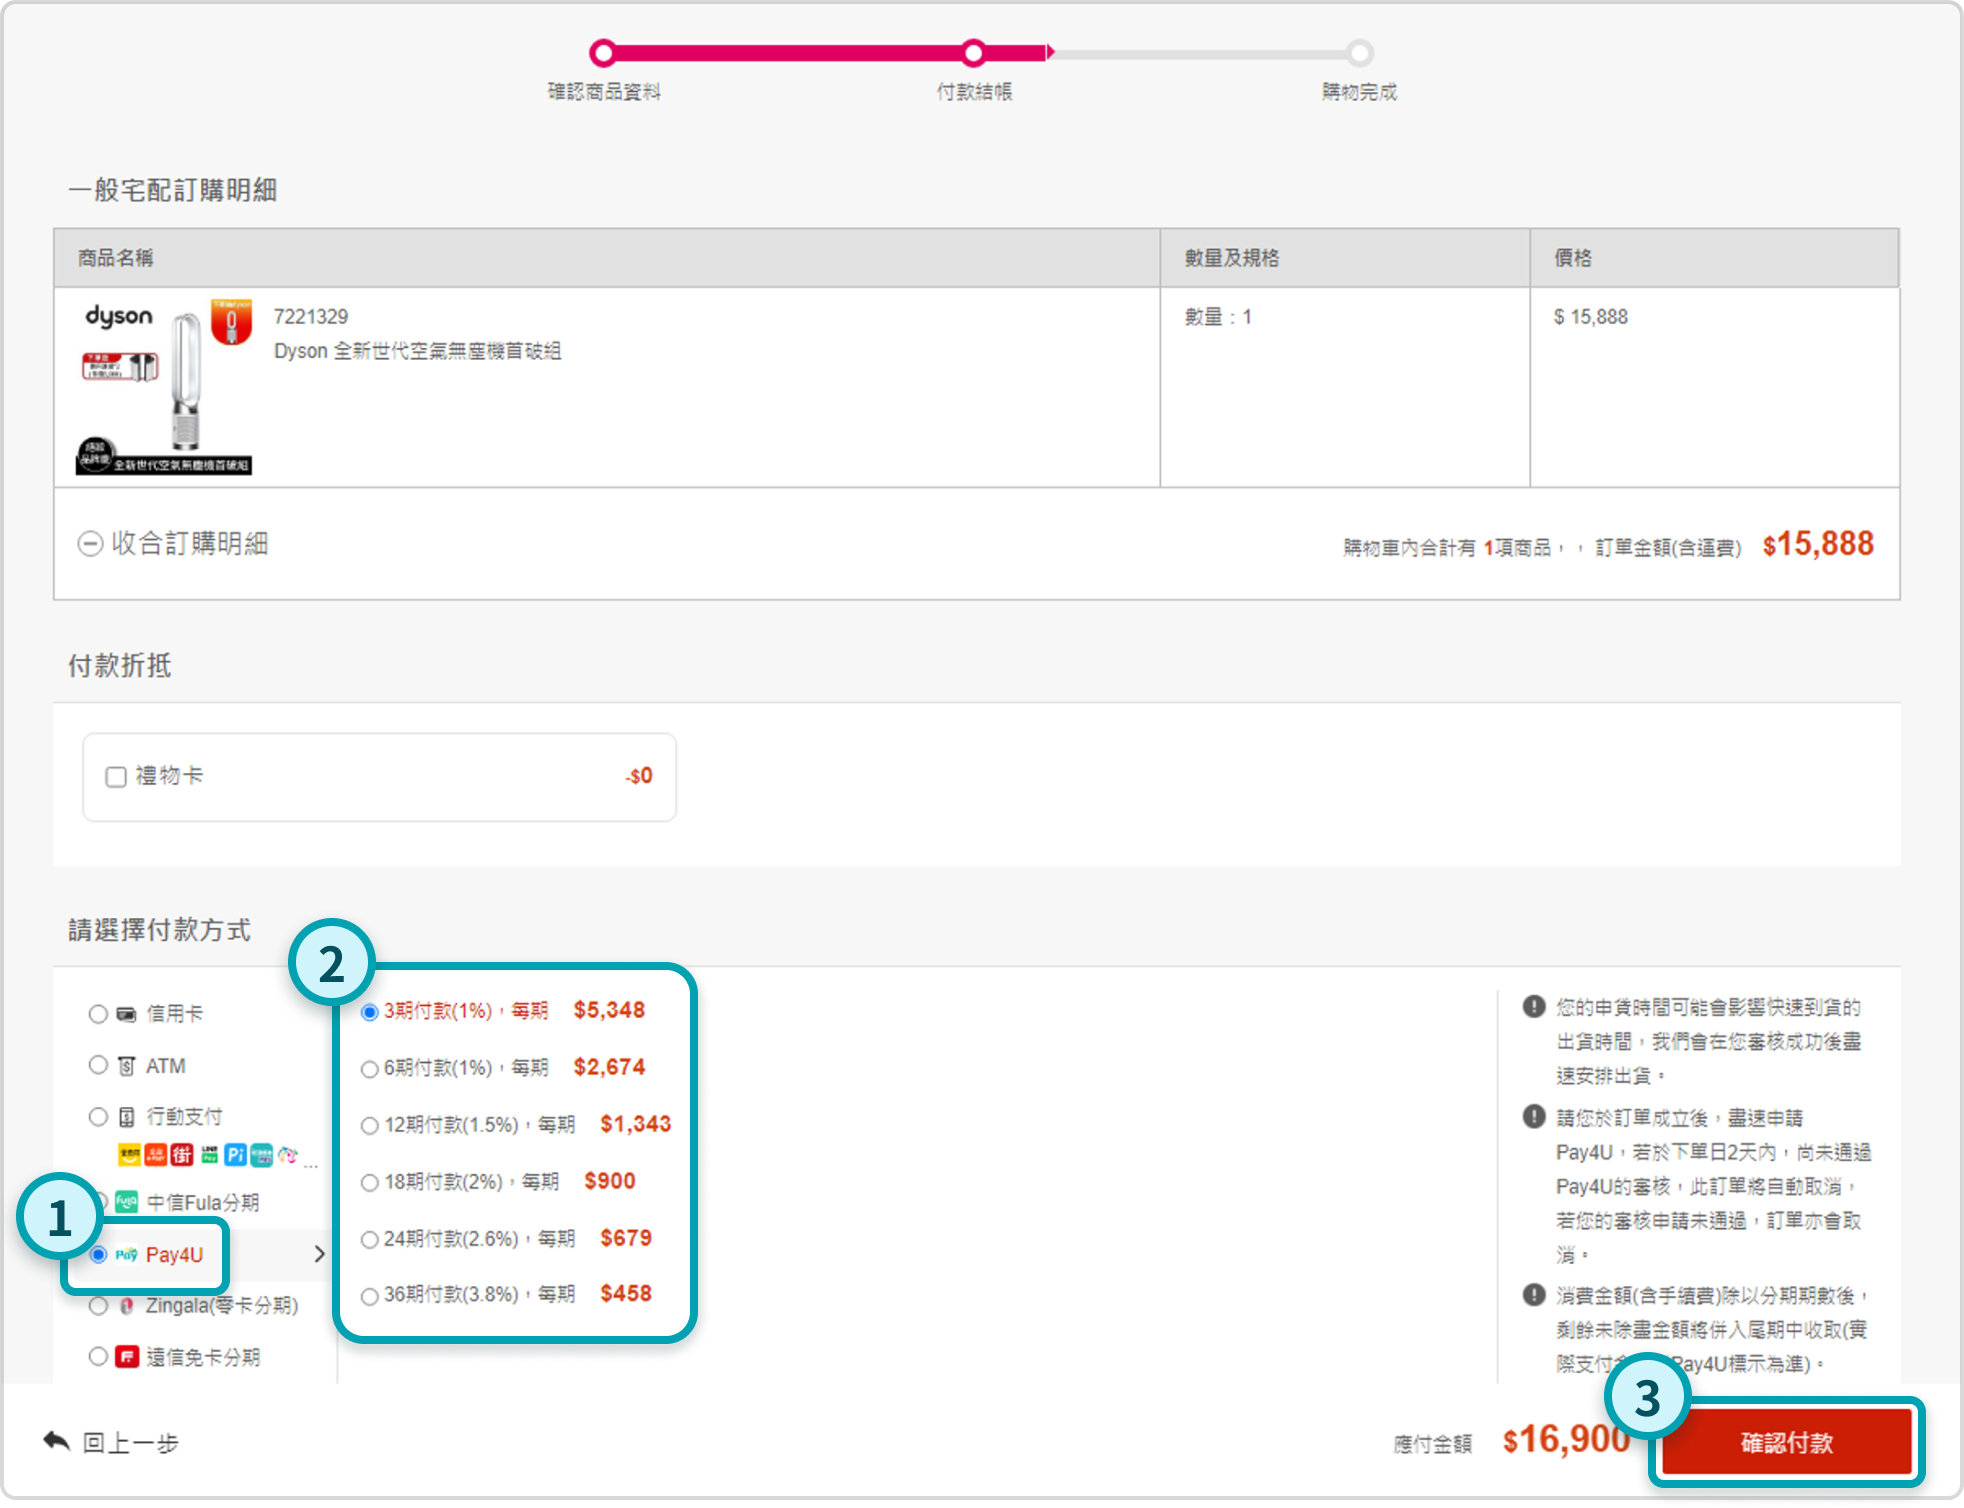Click the green Fula logo icon
Image resolution: width=1964 pixels, height=1508 pixels.
[x=126, y=1202]
